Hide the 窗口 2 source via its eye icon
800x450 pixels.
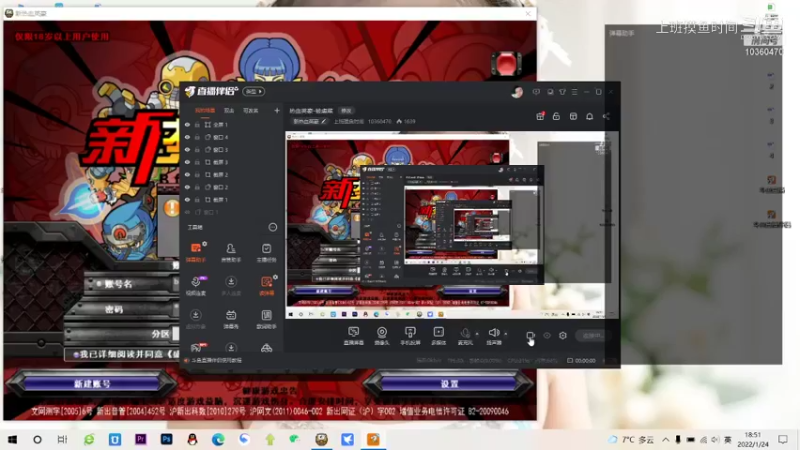click(x=187, y=187)
